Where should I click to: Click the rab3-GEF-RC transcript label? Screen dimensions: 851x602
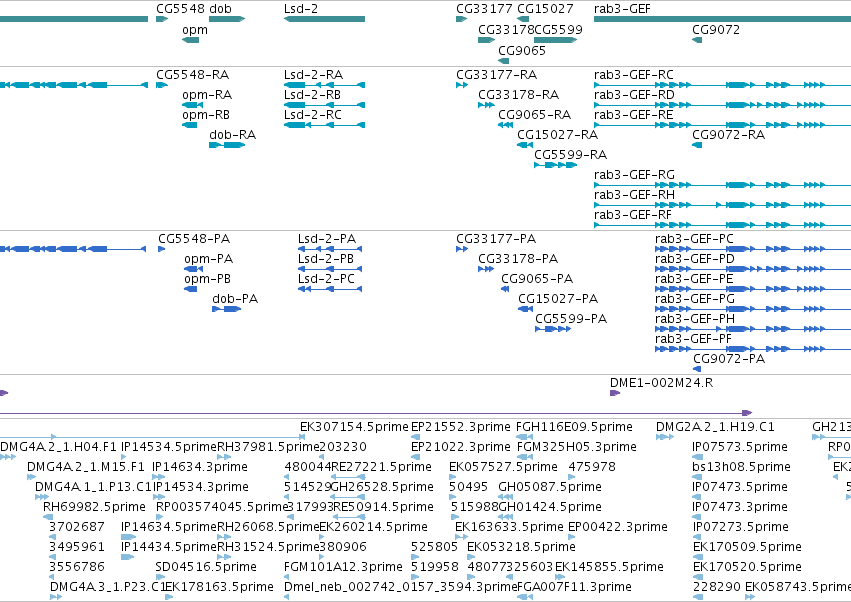(634, 75)
